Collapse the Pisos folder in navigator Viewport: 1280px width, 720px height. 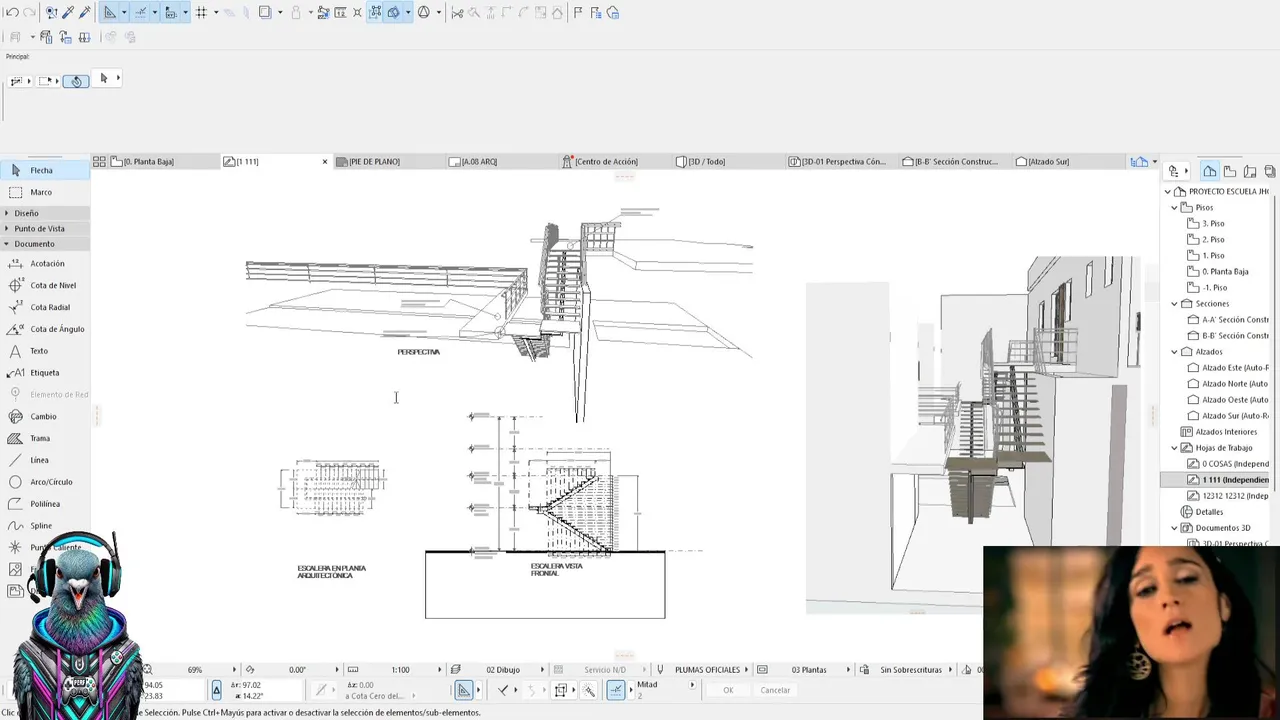pyautogui.click(x=1175, y=208)
